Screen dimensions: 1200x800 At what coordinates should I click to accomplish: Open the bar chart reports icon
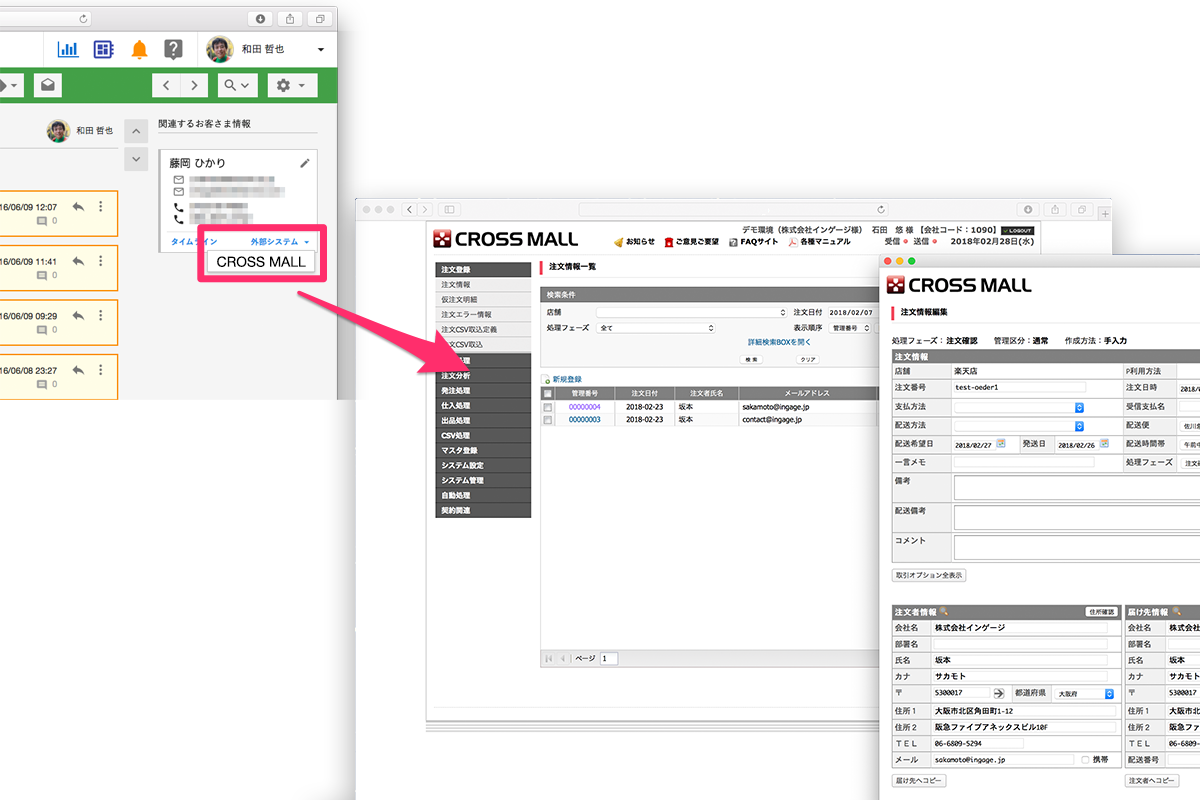click(68, 49)
